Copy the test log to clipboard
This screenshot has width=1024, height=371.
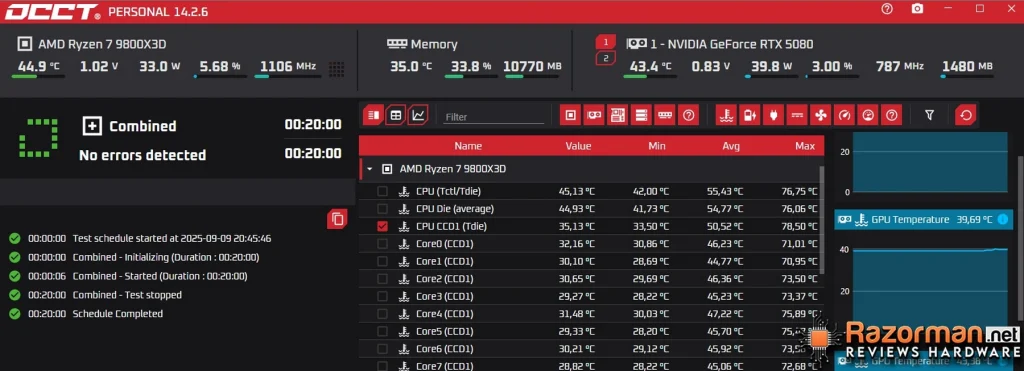[337, 219]
